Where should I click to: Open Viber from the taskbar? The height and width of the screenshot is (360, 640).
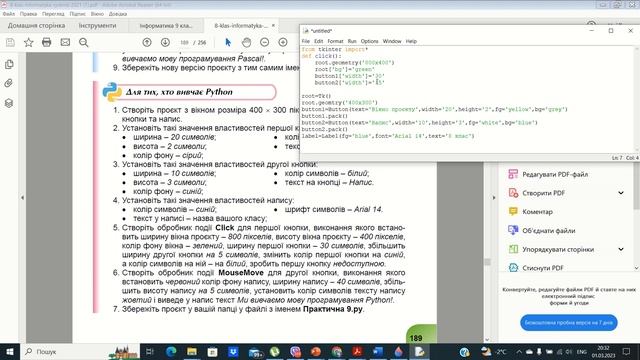296,351
